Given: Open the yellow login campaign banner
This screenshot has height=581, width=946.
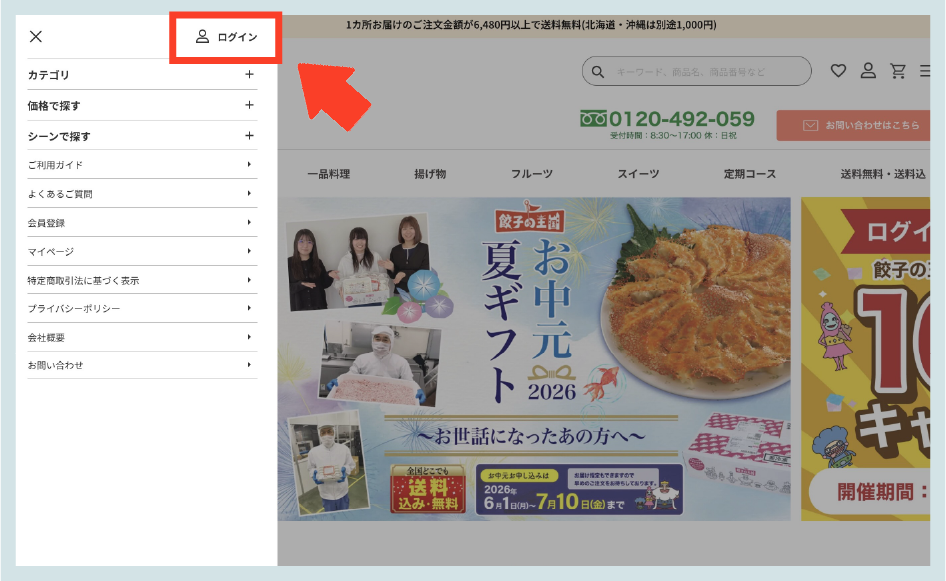Looking at the screenshot, I should 865,359.
